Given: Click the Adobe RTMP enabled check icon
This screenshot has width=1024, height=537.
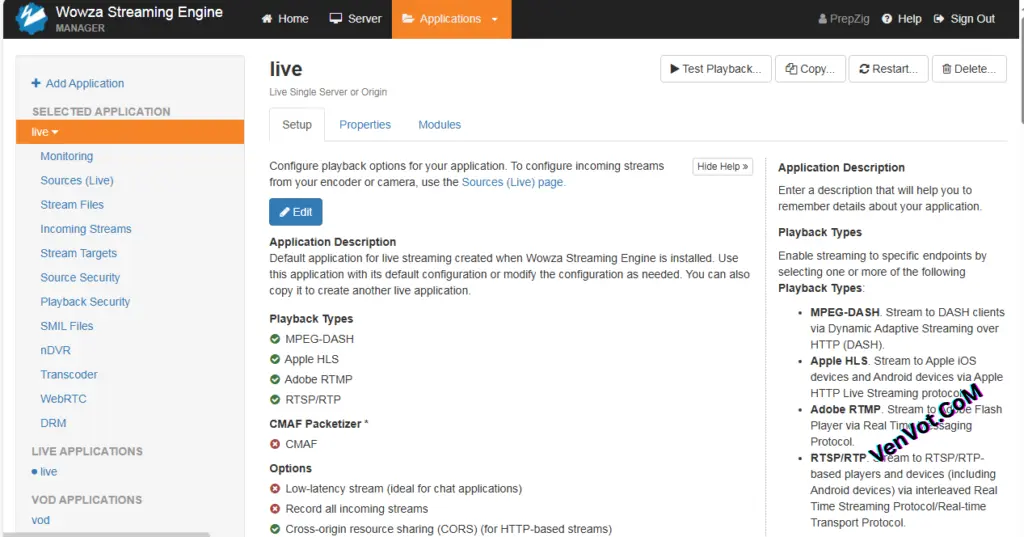Looking at the screenshot, I should click(275, 380).
